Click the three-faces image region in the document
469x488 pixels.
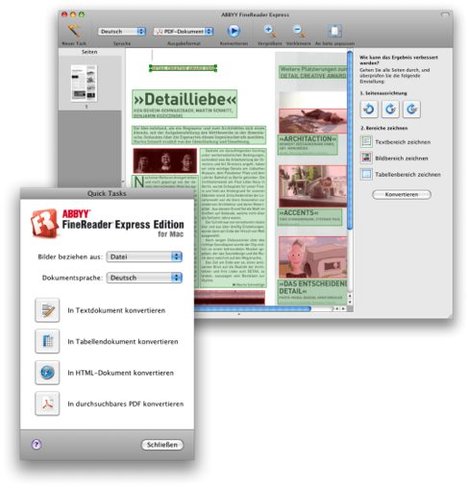click(165, 161)
